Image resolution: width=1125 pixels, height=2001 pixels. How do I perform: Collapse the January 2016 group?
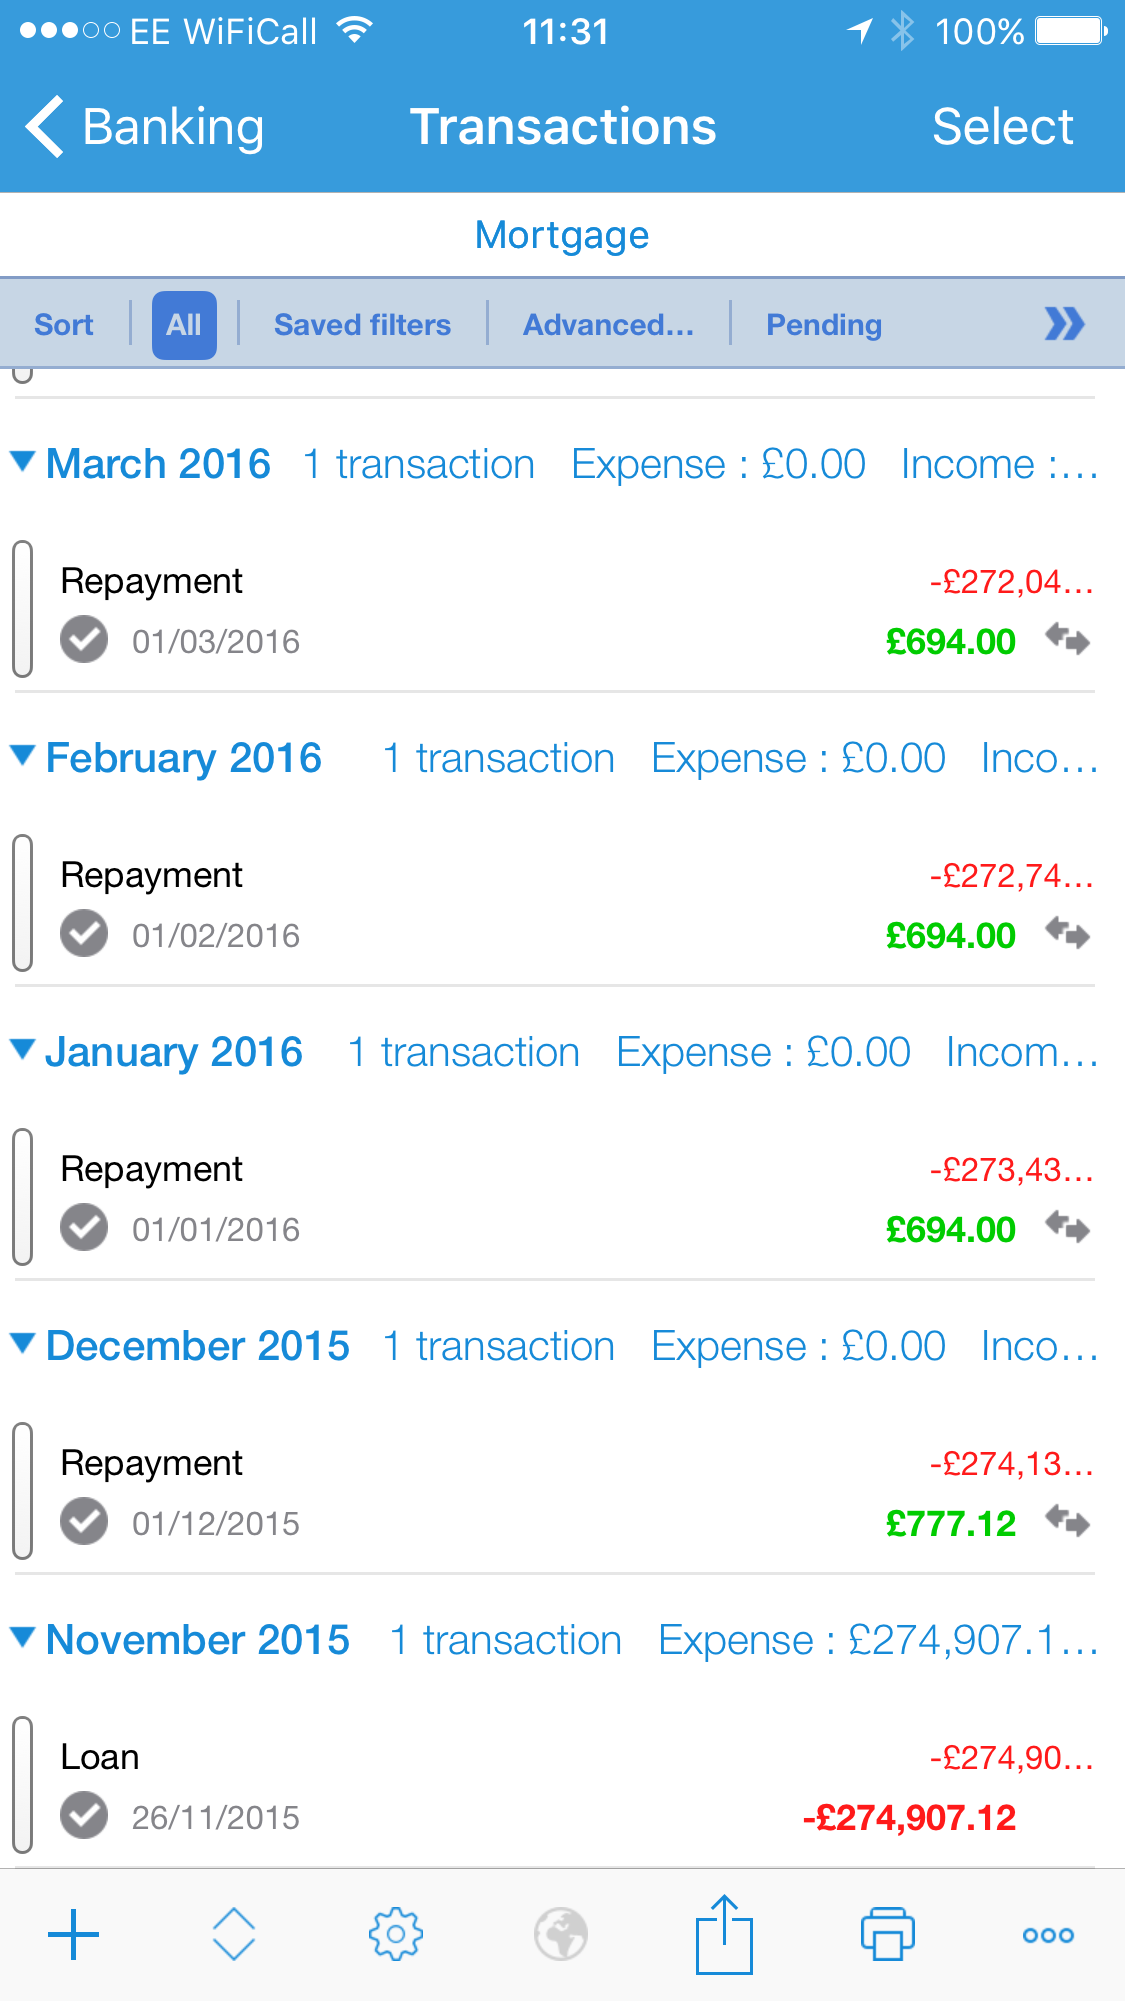[23, 1049]
